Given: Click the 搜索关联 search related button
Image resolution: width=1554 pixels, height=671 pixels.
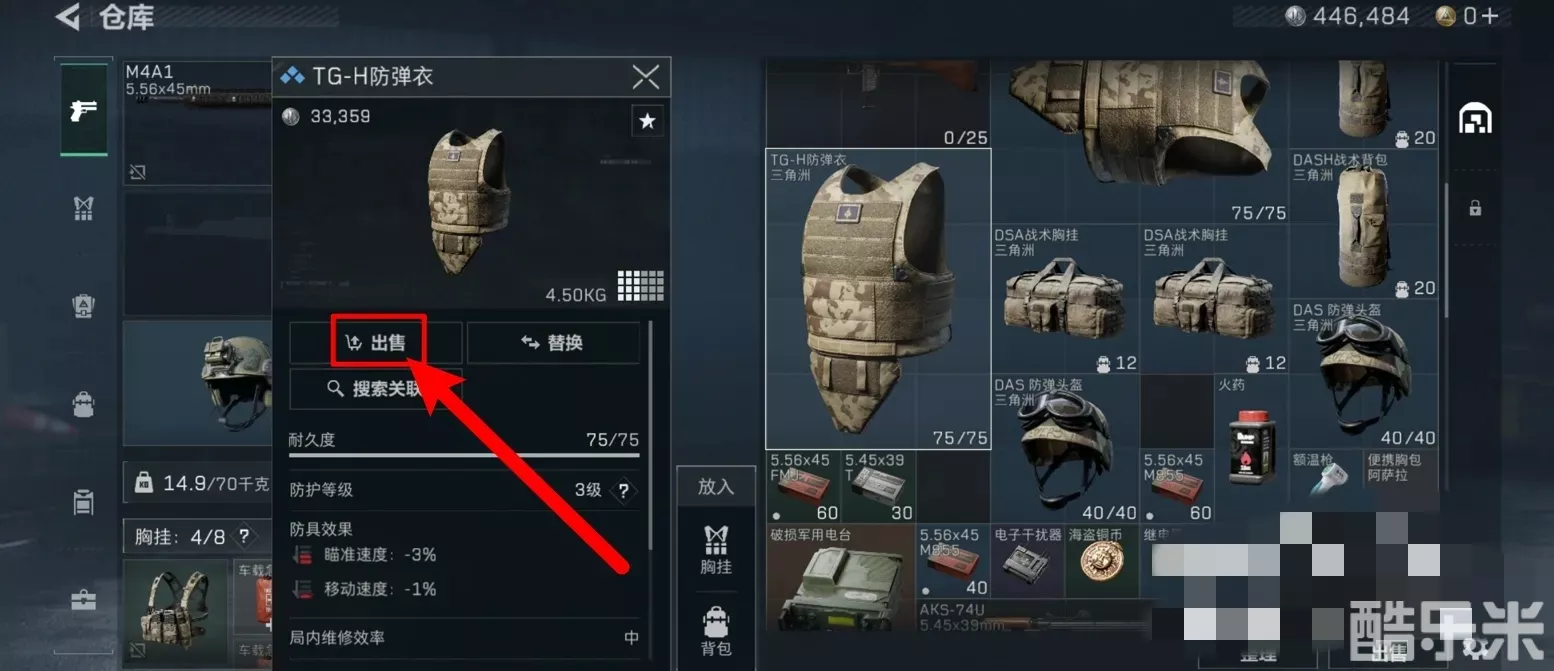Looking at the screenshot, I should pyautogui.click(x=376, y=389).
